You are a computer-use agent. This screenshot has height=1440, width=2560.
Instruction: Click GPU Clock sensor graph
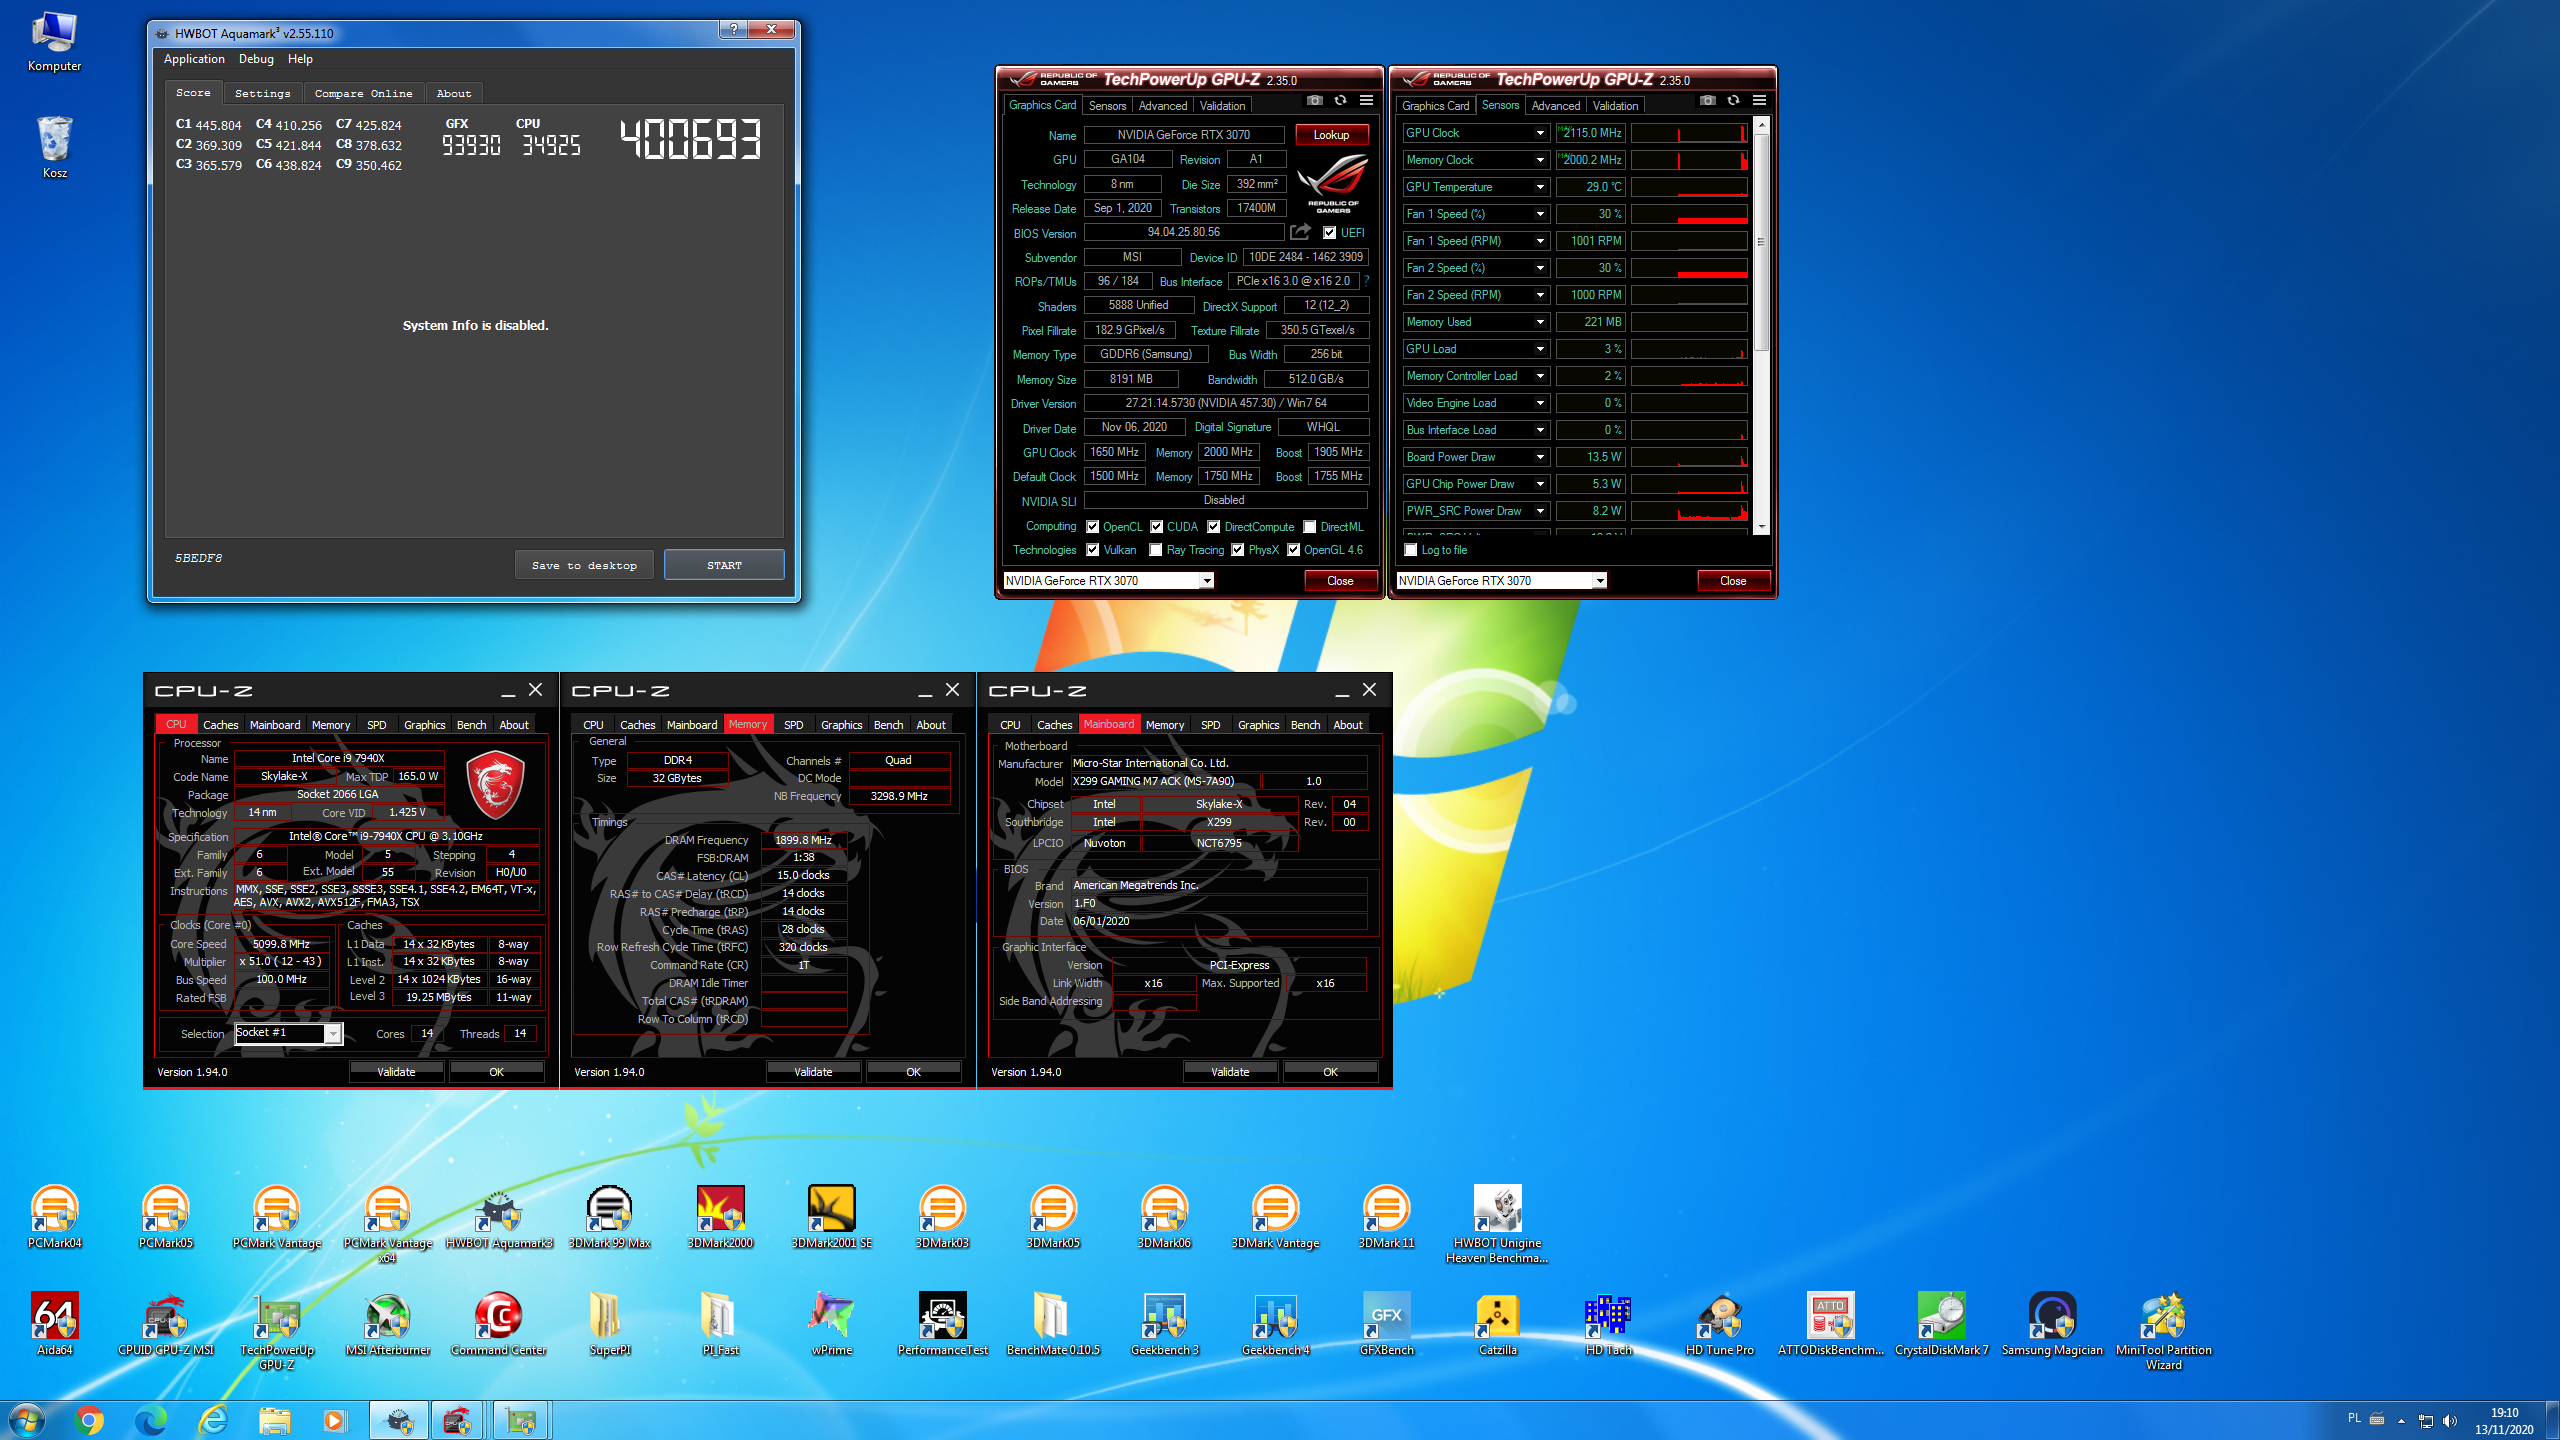click(1690, 133)
